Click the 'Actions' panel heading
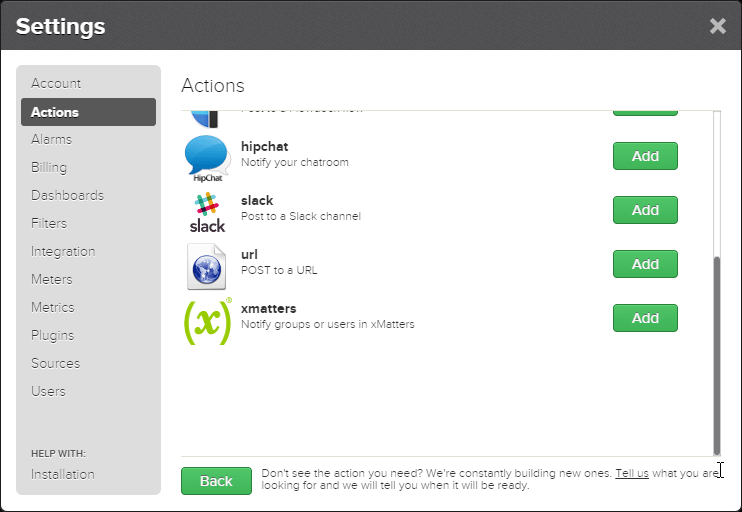 [x=213, y=86]
